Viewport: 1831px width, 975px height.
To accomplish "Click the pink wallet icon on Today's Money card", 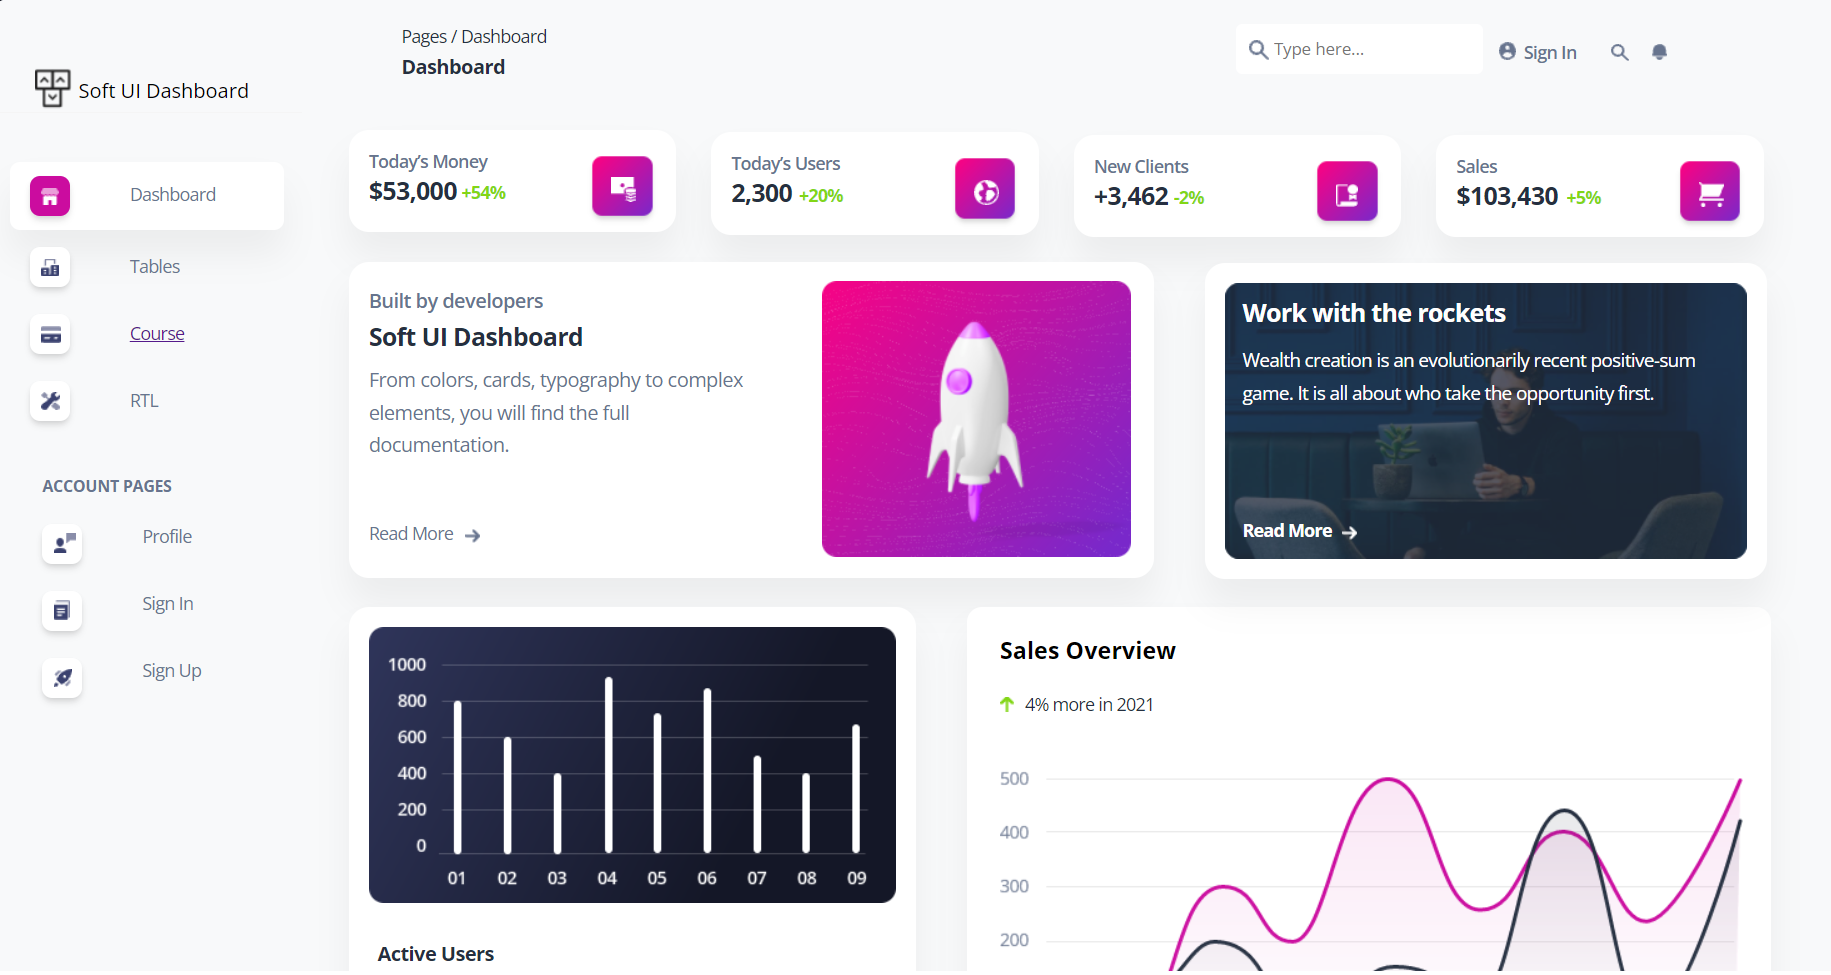I will [x=622, y=186].
